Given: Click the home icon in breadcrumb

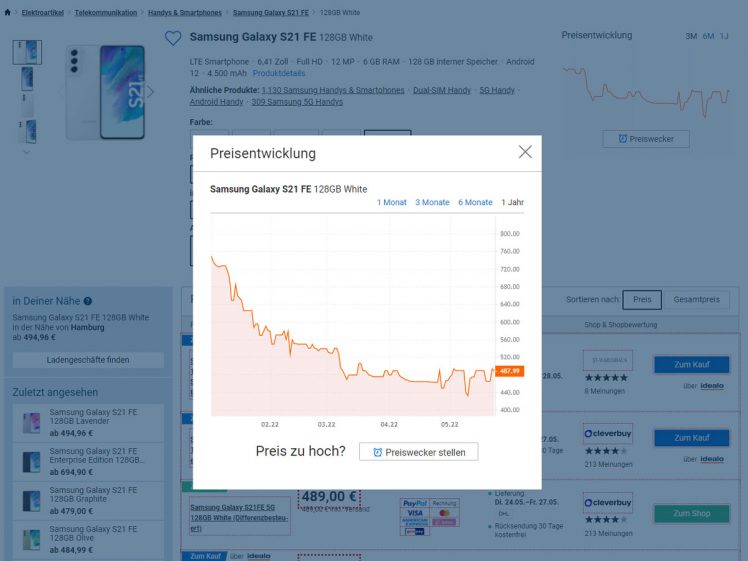Looking at the screenshot, I should coord(8,13).
